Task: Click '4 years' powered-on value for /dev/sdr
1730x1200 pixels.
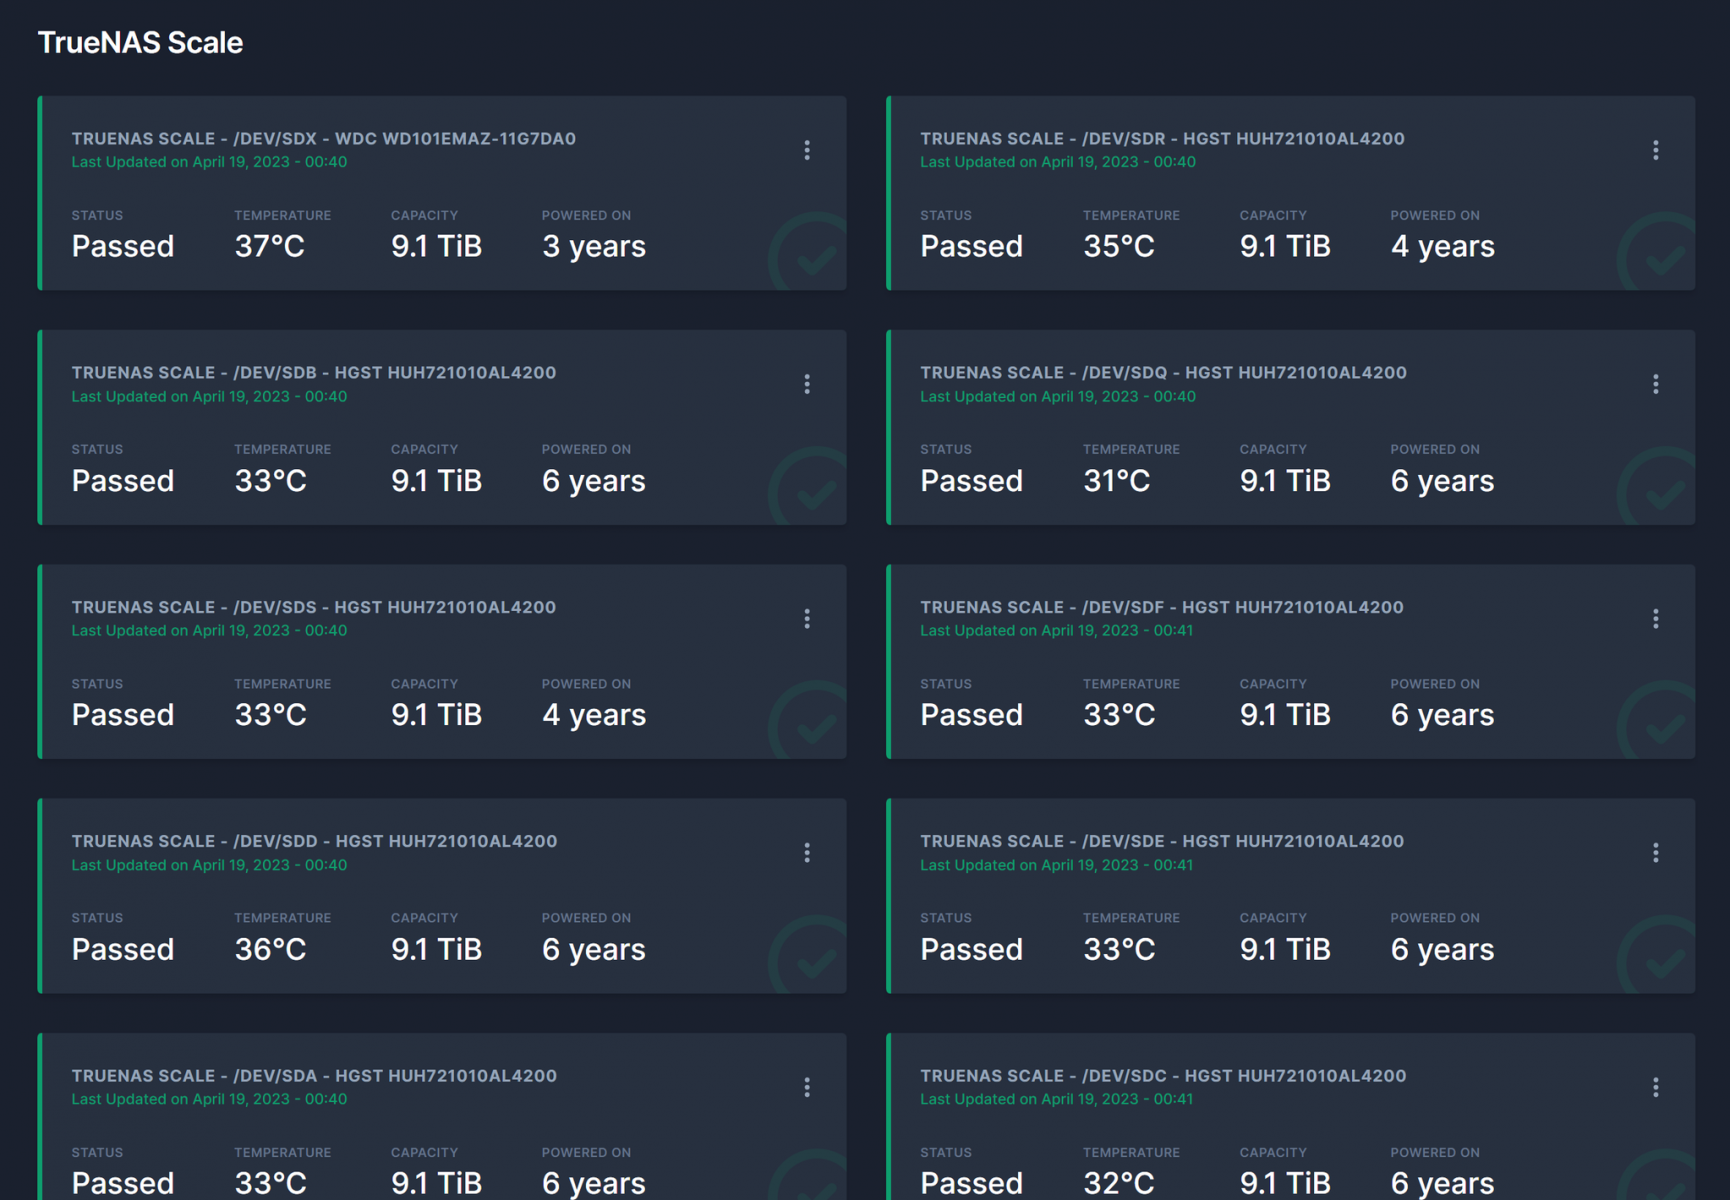Action: (1443, 247)
